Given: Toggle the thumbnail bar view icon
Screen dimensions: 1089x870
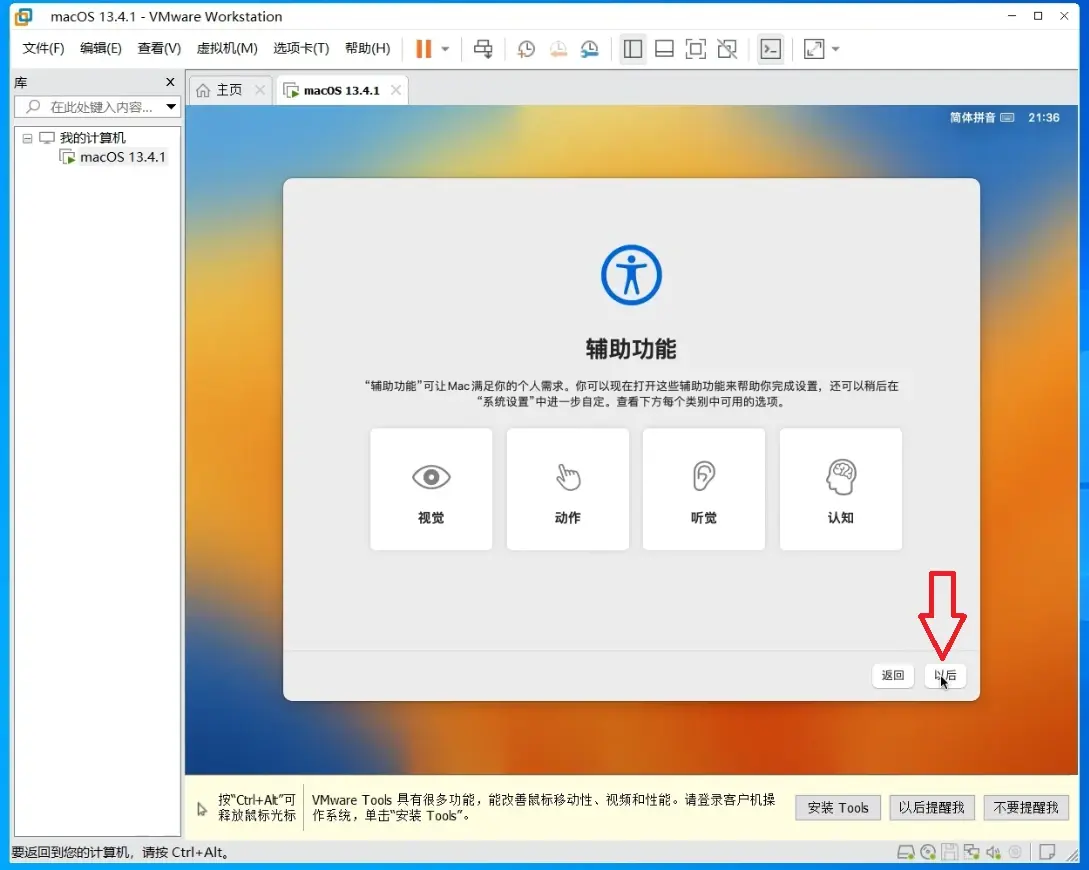Looking at the screenshot, I should pos(664,49).
